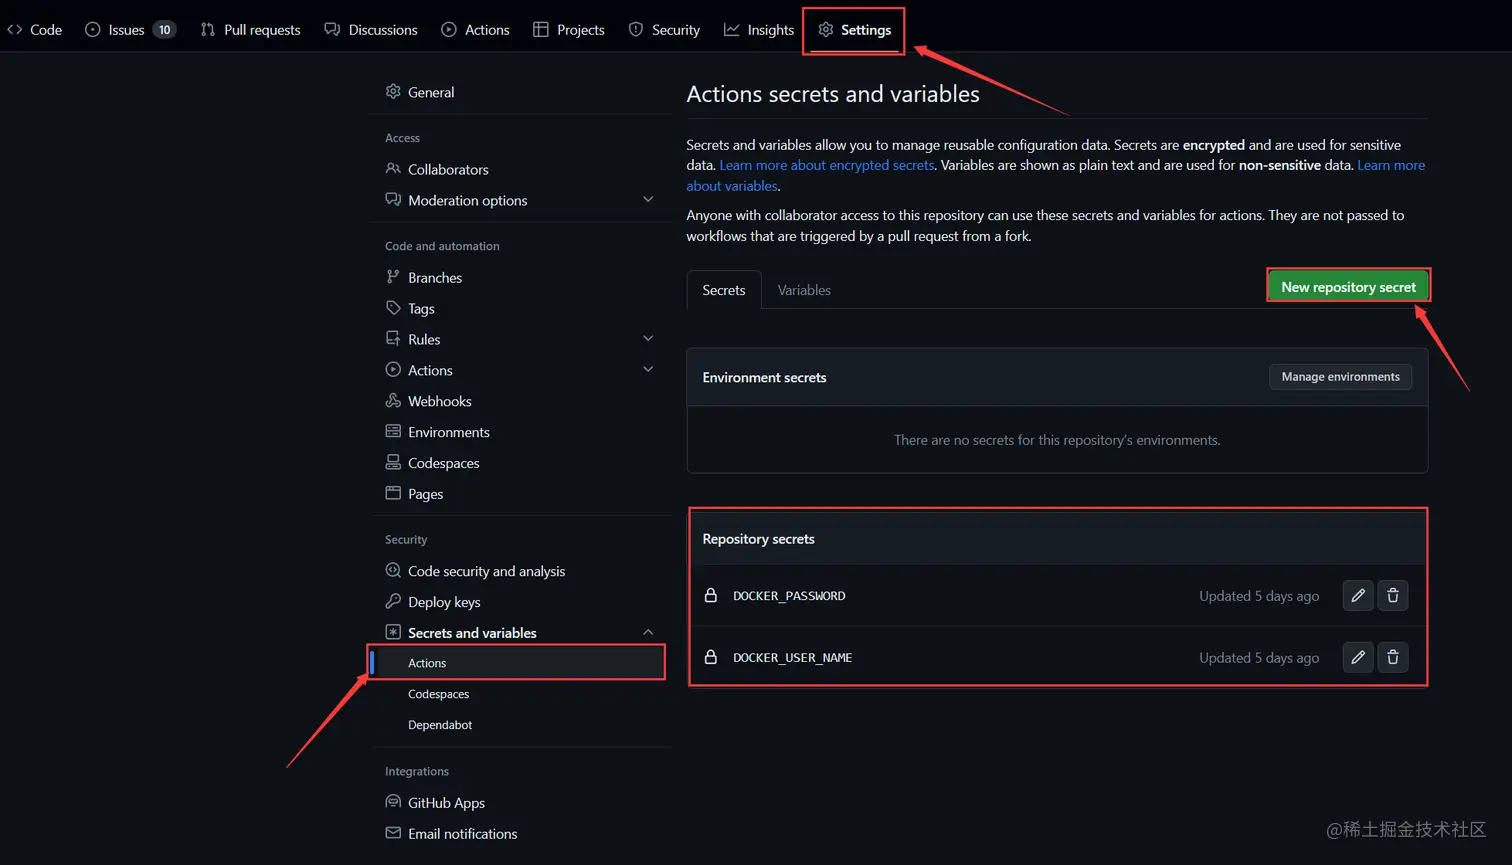Click the Tags label icon
1512x865 pixels.
coord(393,308)
